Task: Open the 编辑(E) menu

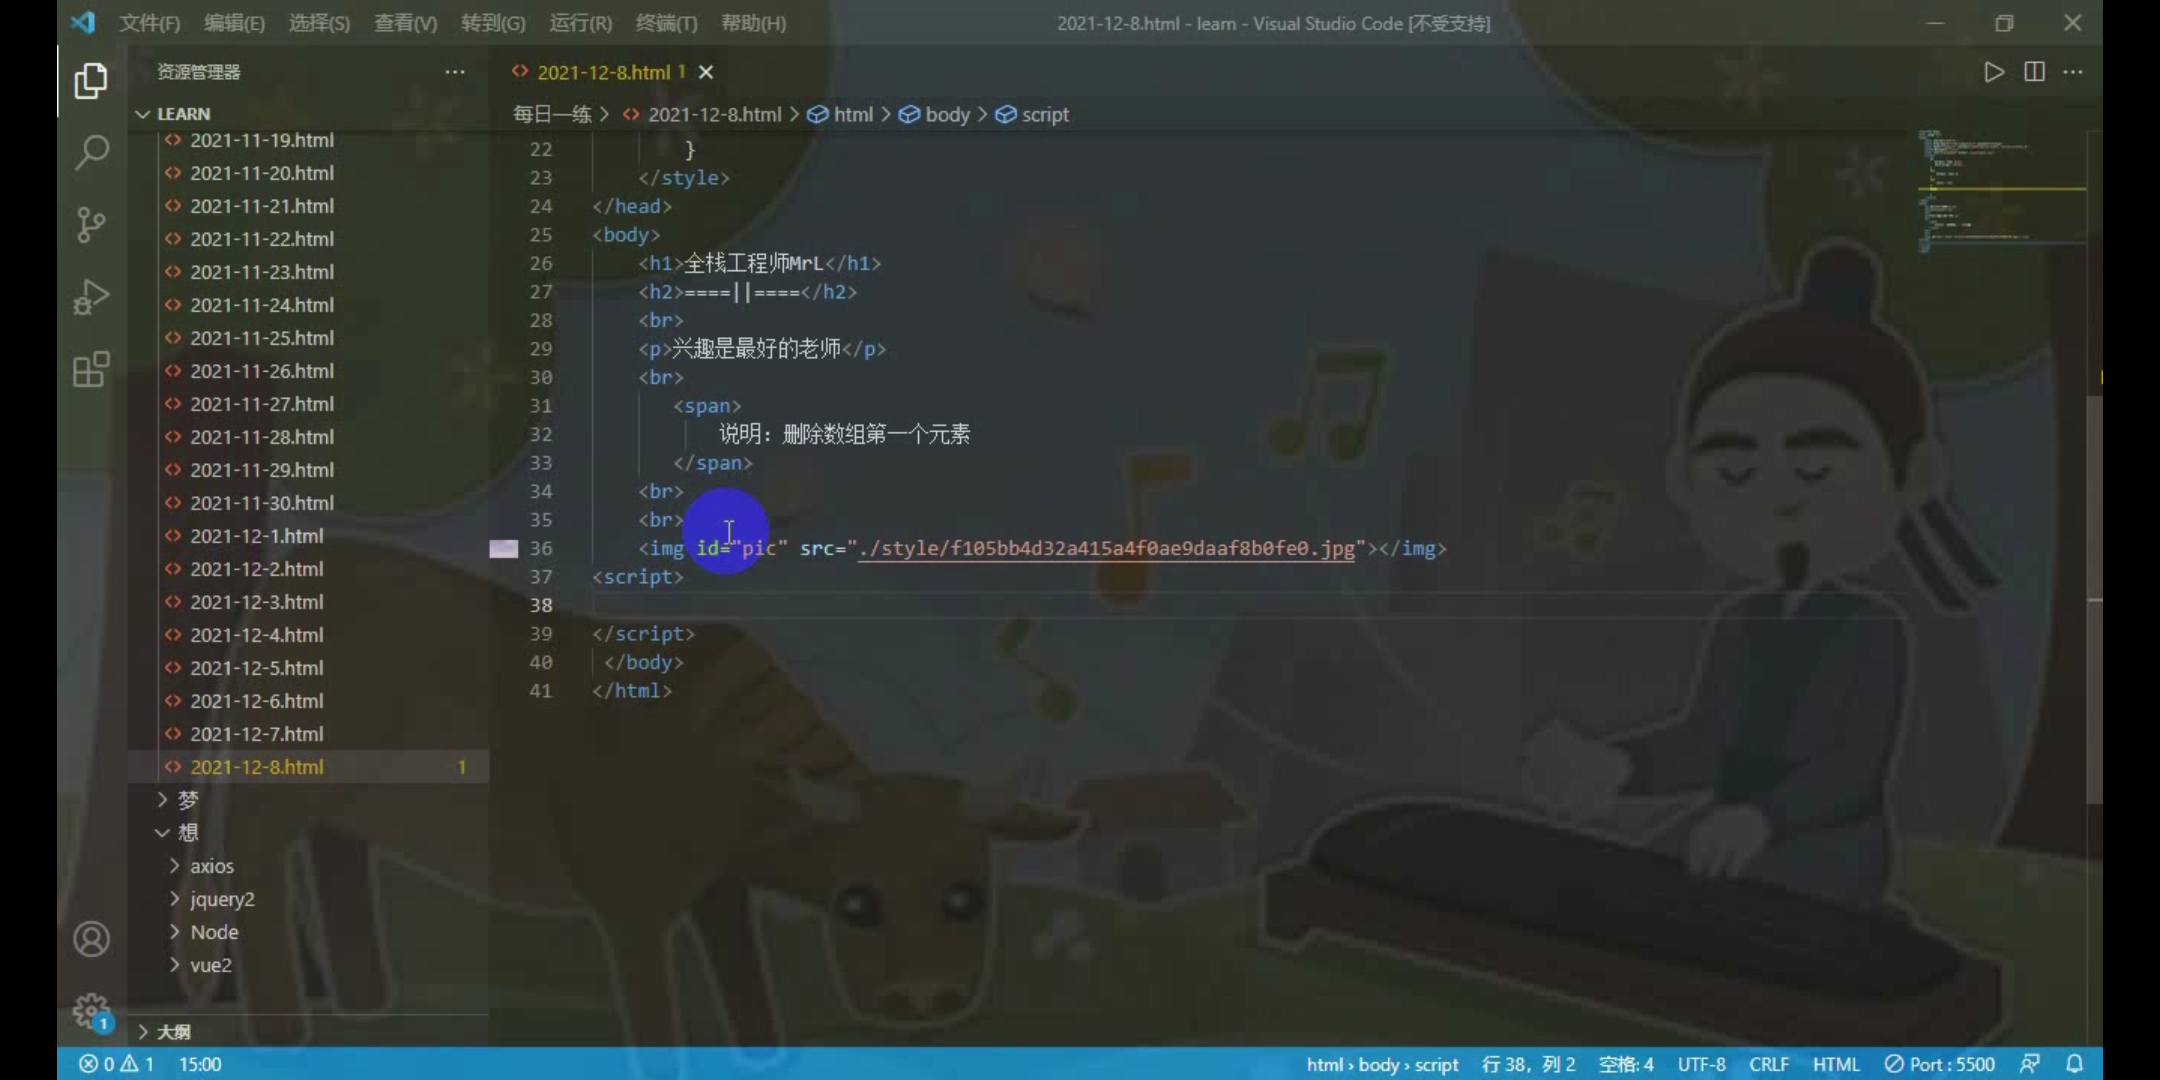Action: tap(234, 23)
